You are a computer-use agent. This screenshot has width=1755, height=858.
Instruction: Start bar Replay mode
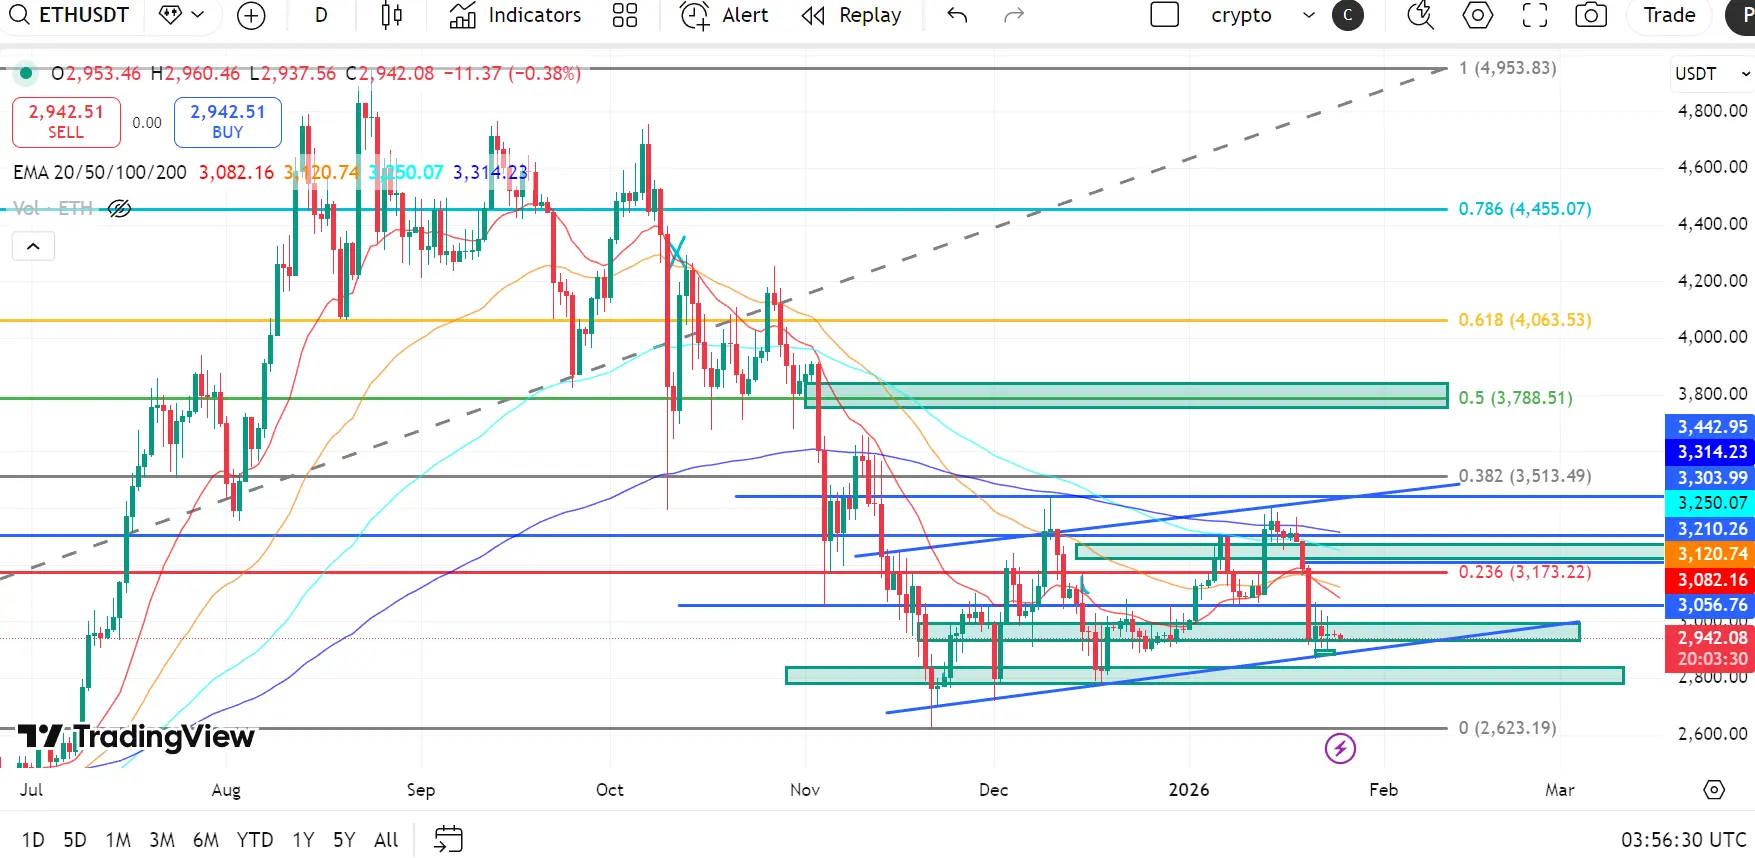851,15
